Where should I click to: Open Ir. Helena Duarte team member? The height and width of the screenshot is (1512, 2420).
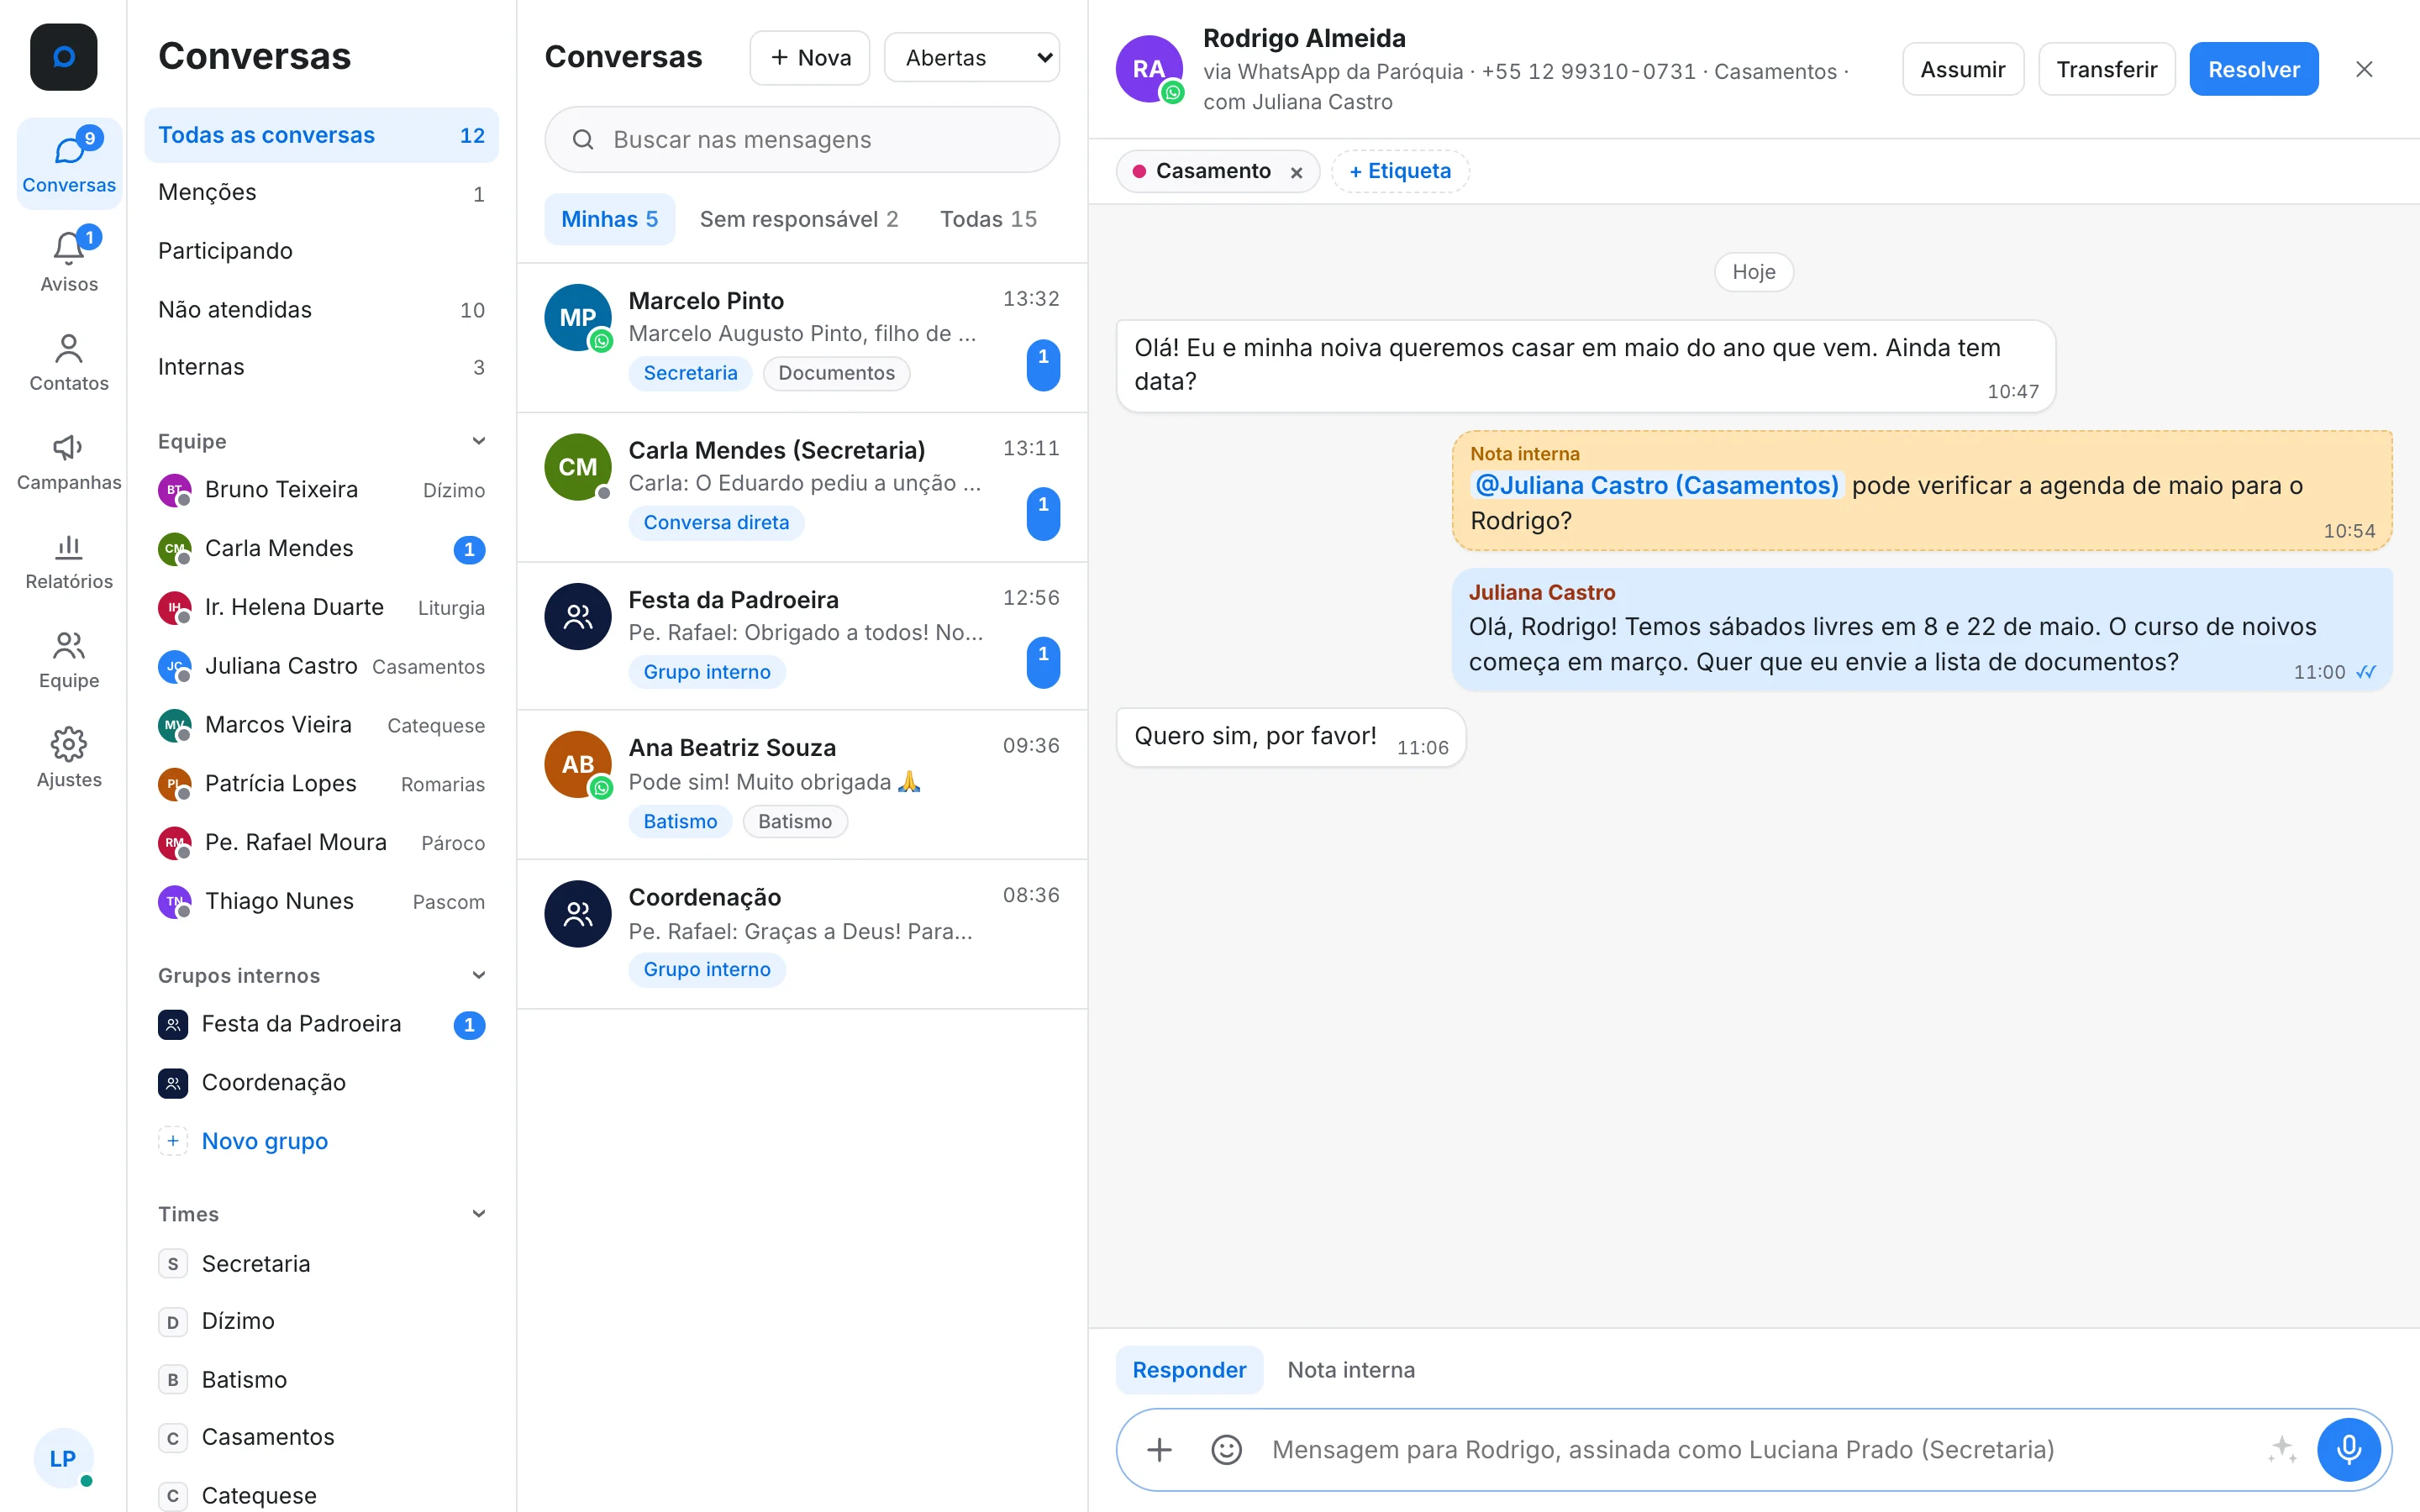point(321,608)
